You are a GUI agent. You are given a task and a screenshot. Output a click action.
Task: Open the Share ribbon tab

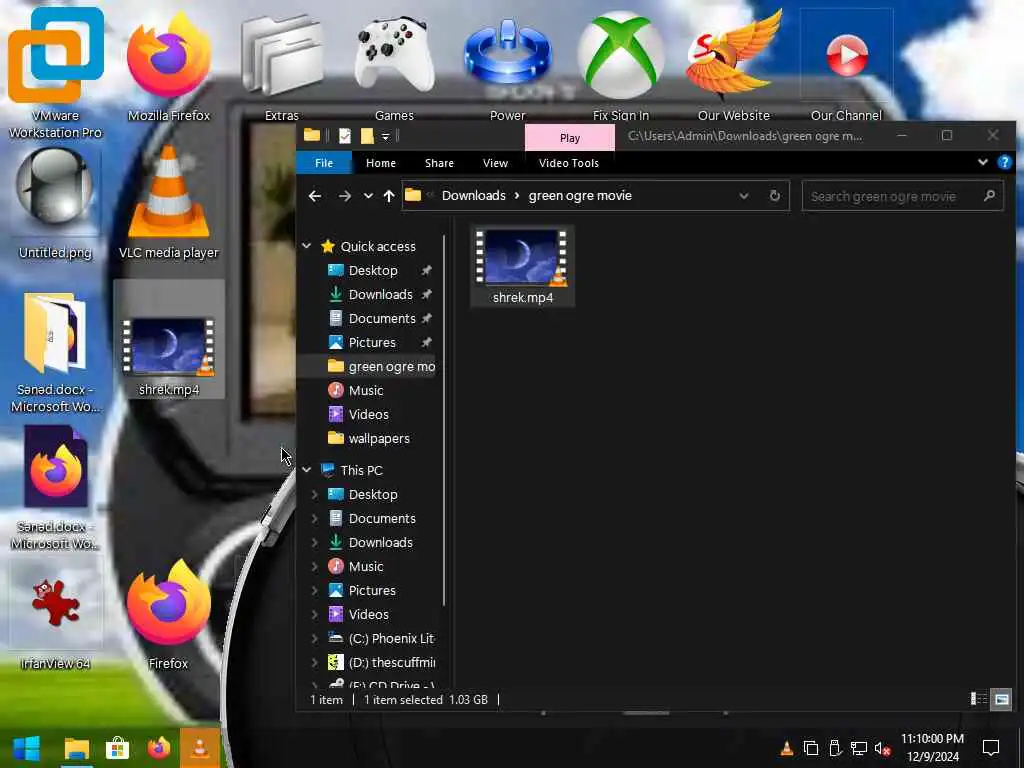(440, 163)
